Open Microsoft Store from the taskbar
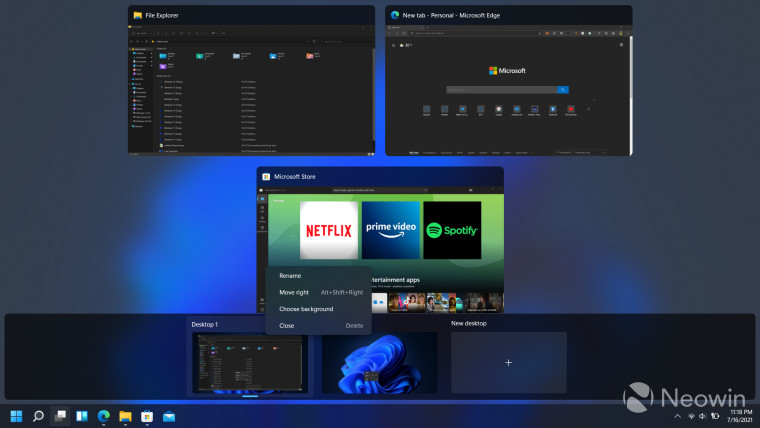 (x=147, y=416)
